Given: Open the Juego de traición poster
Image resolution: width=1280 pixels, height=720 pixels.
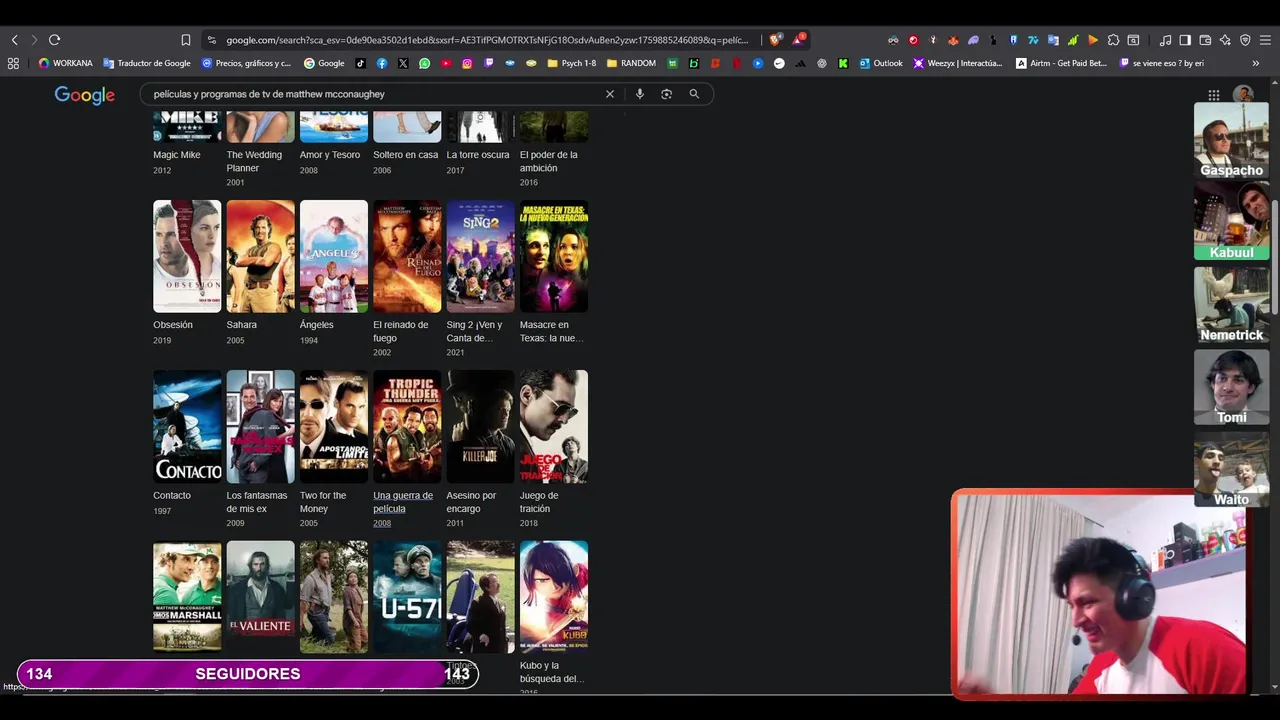Looking at the screenshot, I should pos(554,427).
